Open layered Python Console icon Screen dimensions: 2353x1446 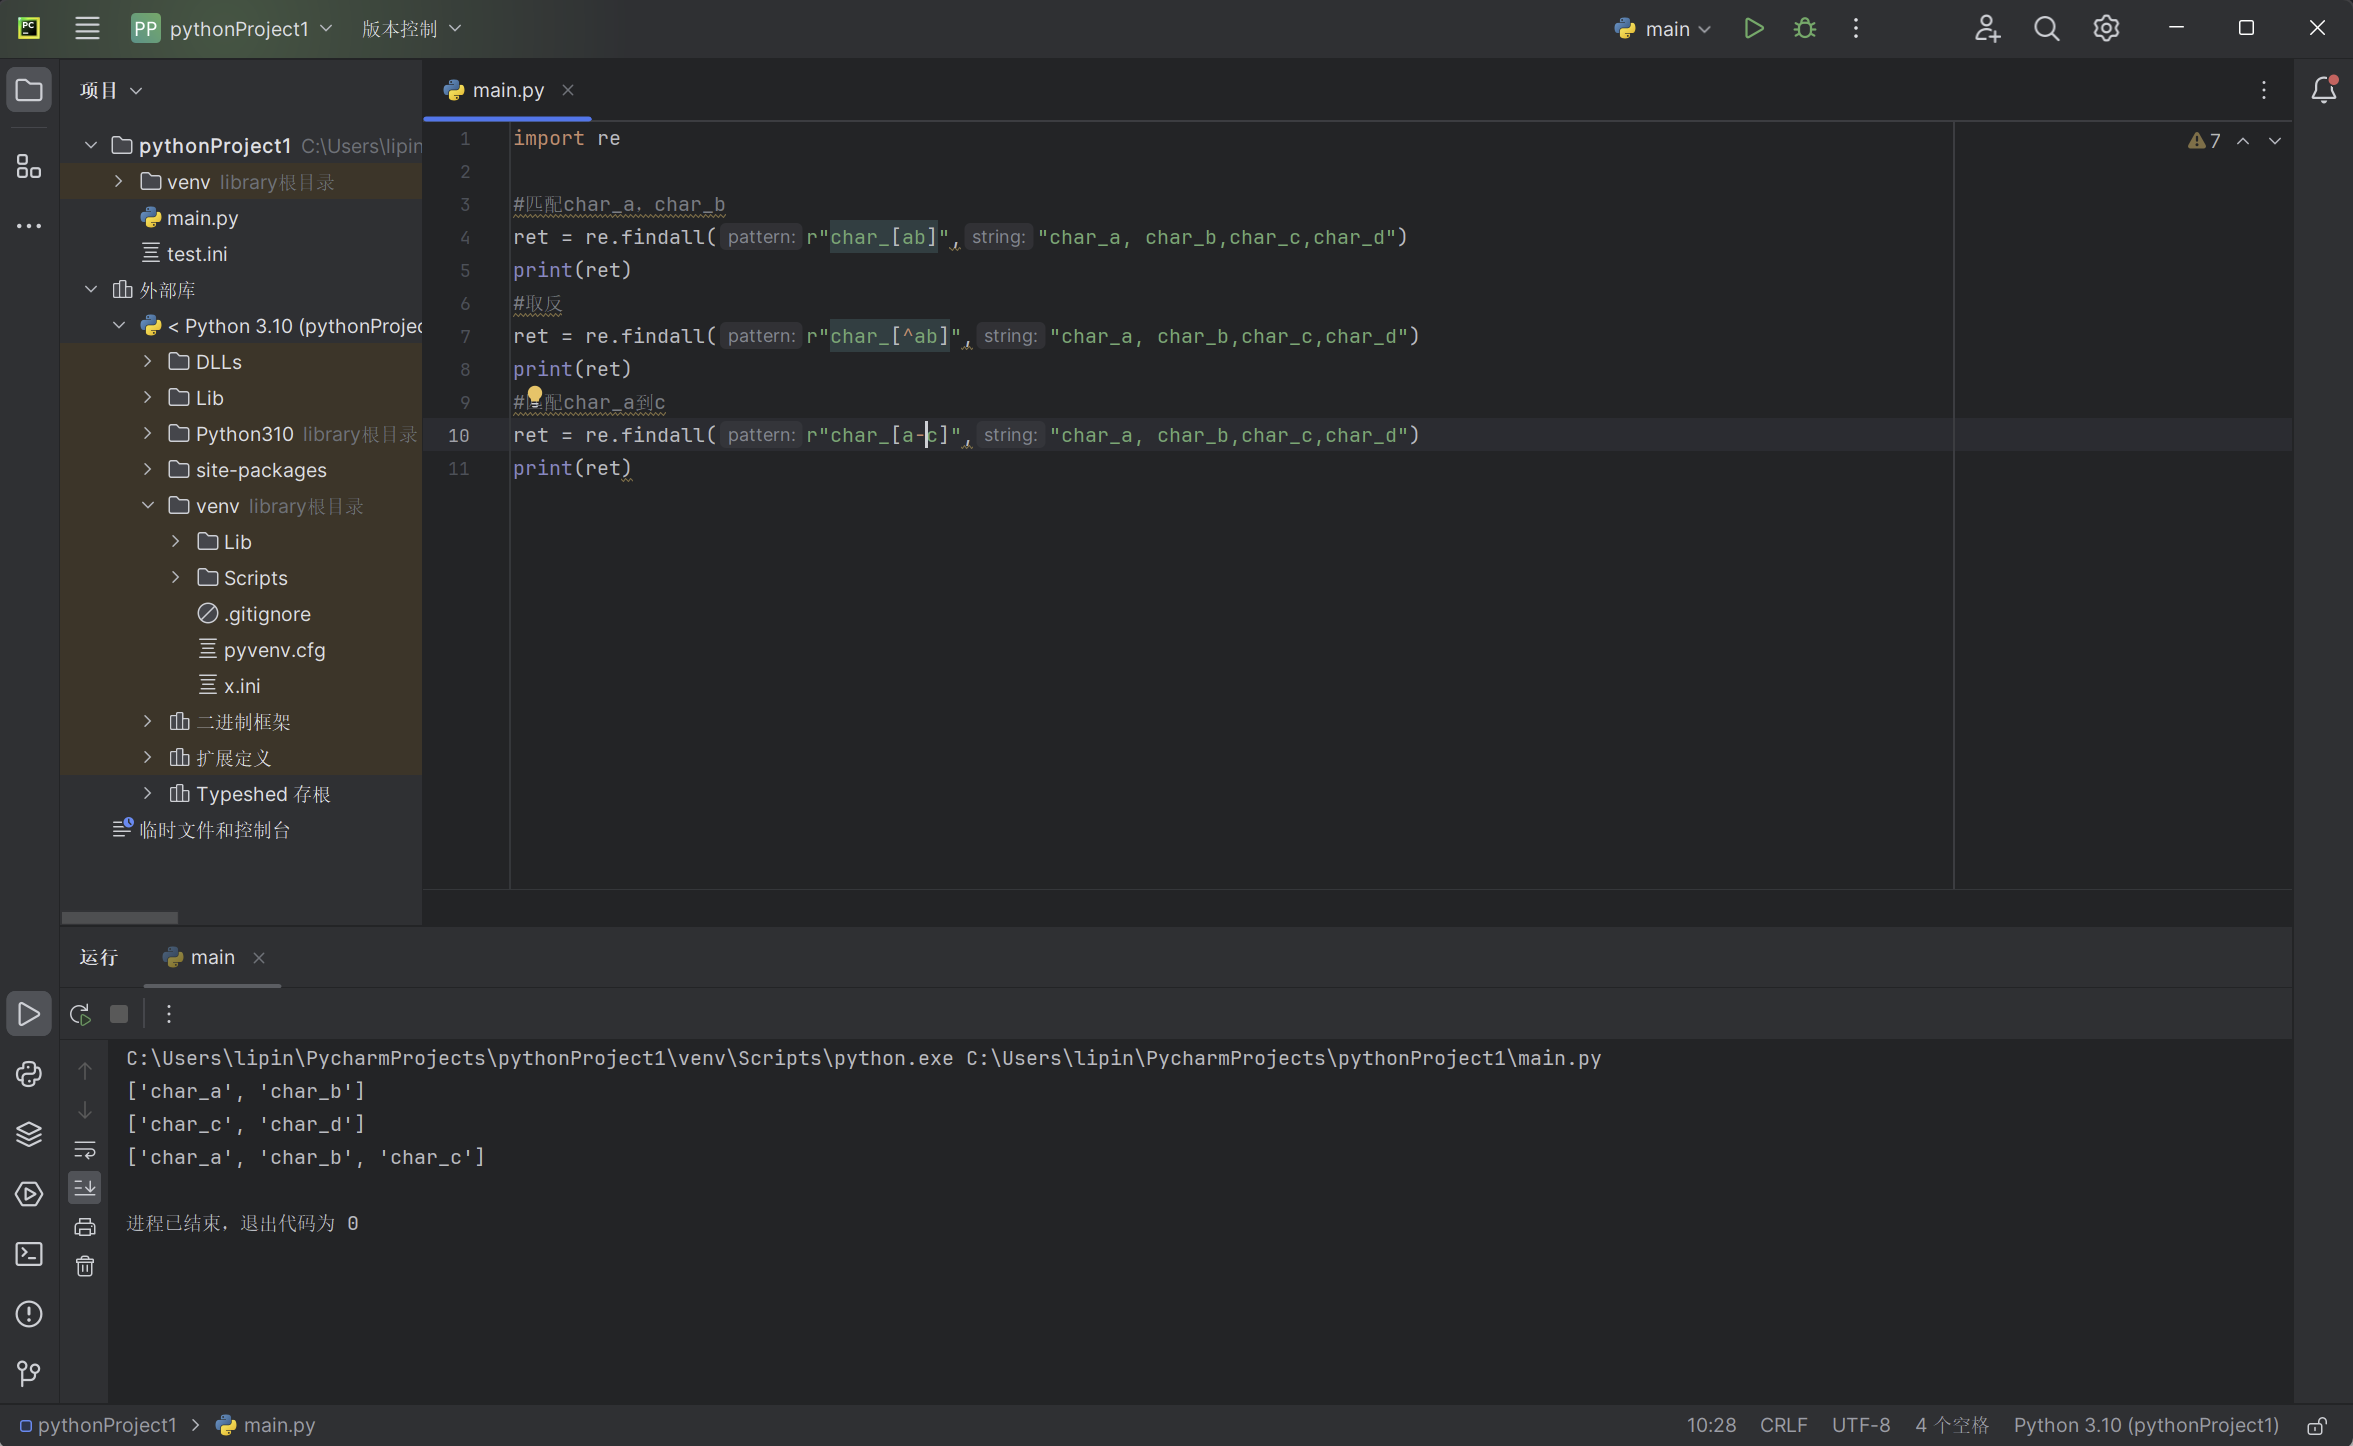[29, 1134]
